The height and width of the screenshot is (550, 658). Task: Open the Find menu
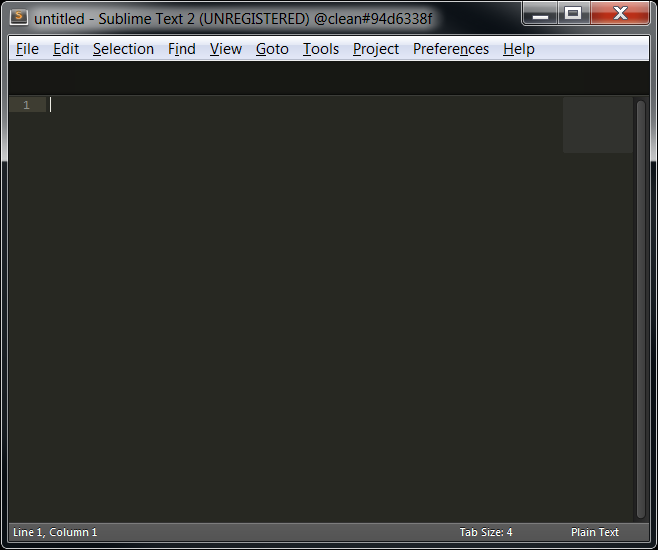click(182, 49)
